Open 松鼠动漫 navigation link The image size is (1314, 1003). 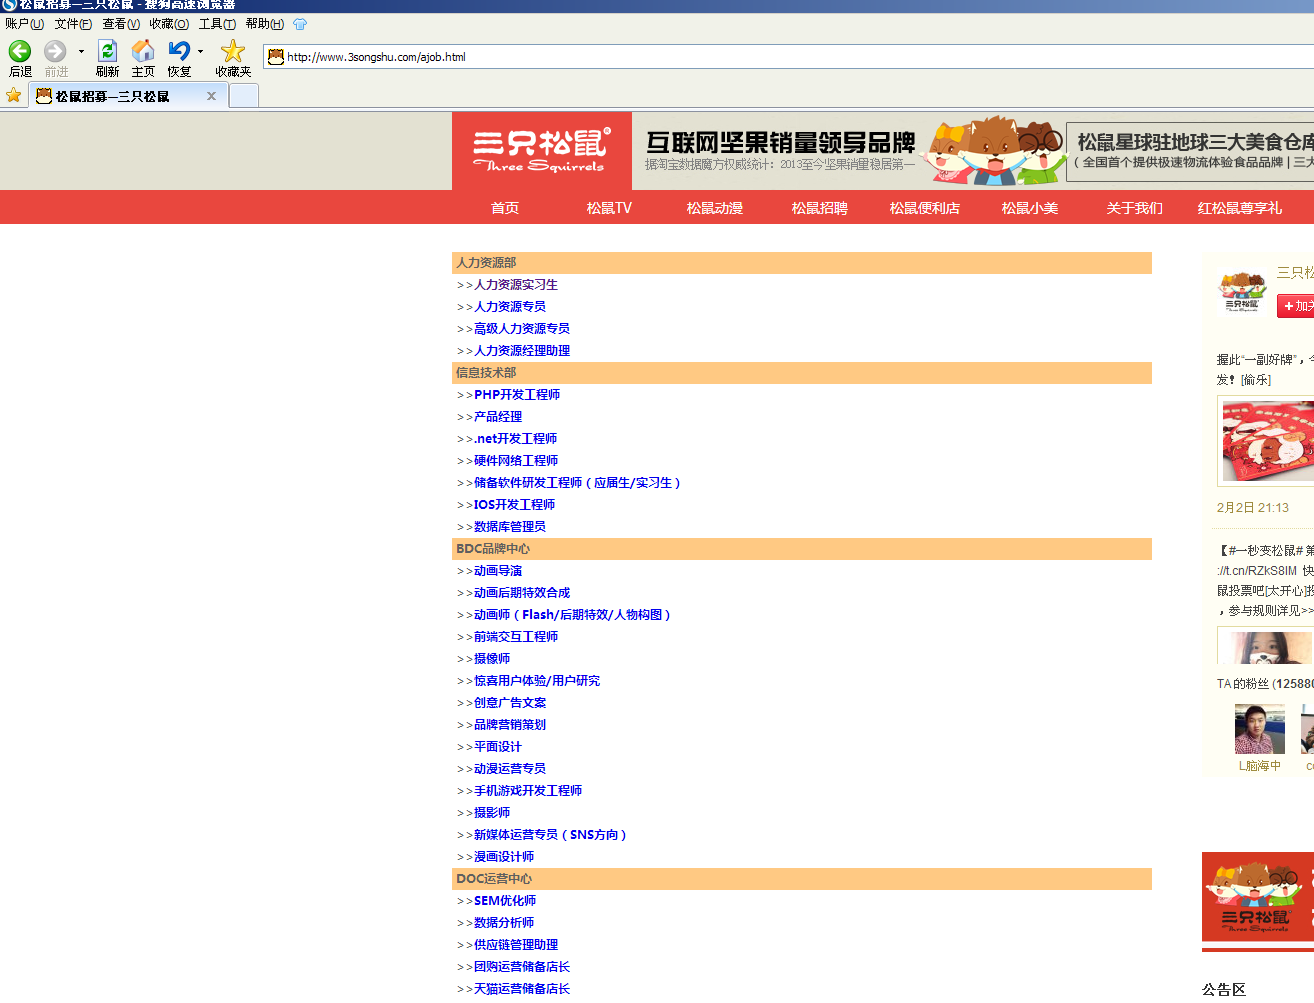click(715, 208)
